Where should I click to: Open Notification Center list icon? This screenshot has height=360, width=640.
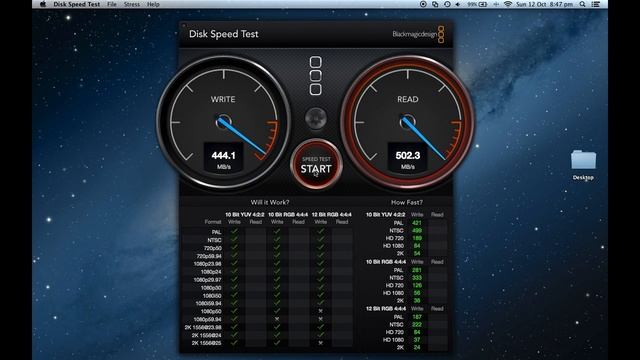pyautogui.click(x=596, y=4)
